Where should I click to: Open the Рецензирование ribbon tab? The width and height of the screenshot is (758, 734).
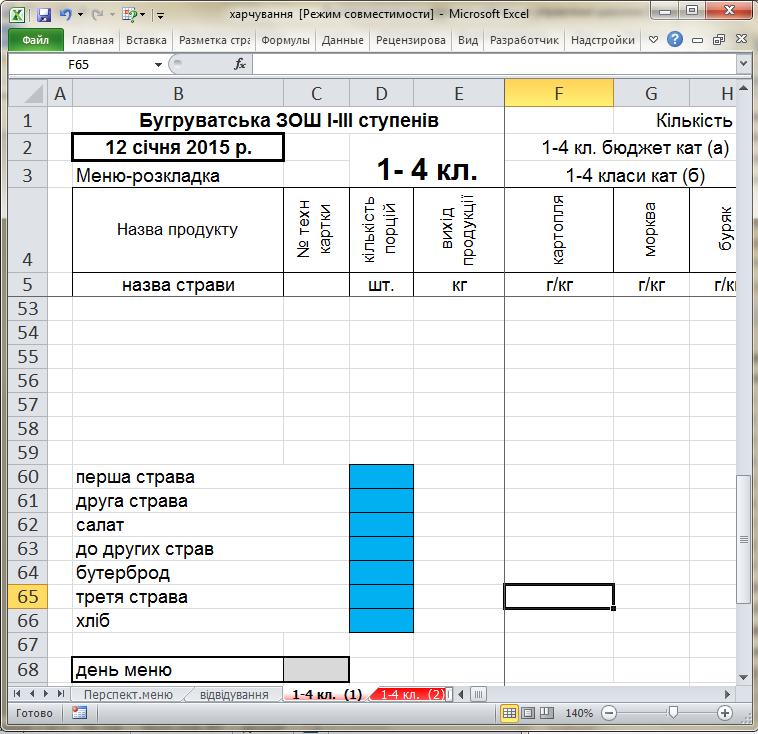coord(410,40)
